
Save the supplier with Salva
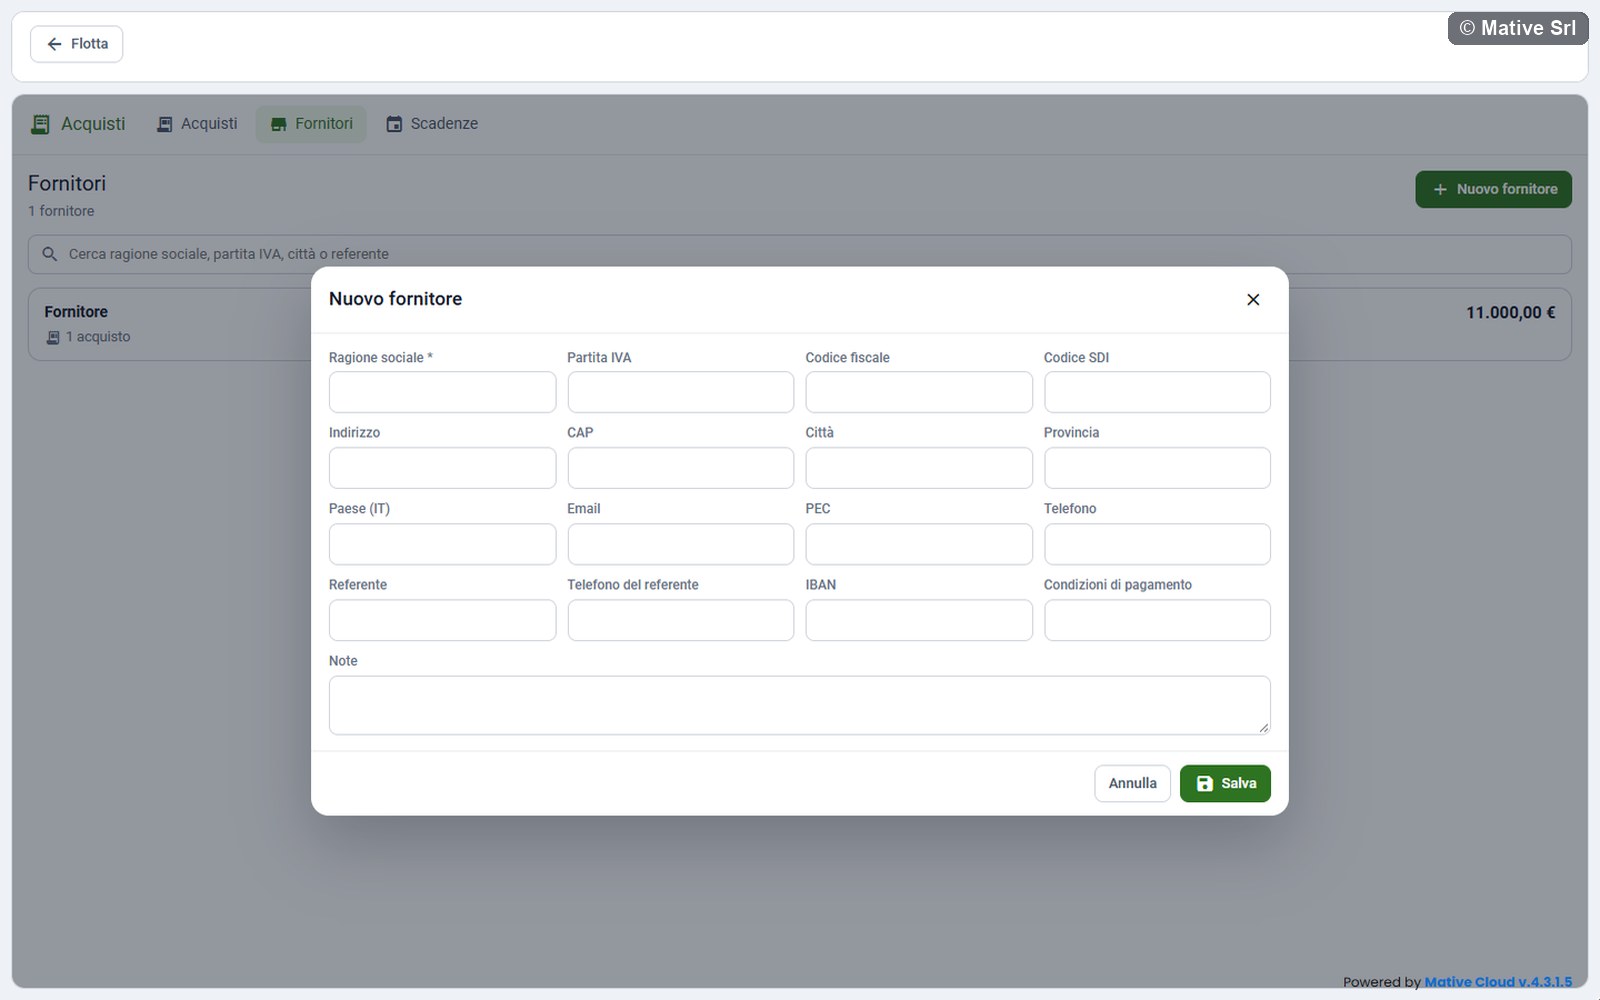pyautogui.click(x=1225, y=784)
